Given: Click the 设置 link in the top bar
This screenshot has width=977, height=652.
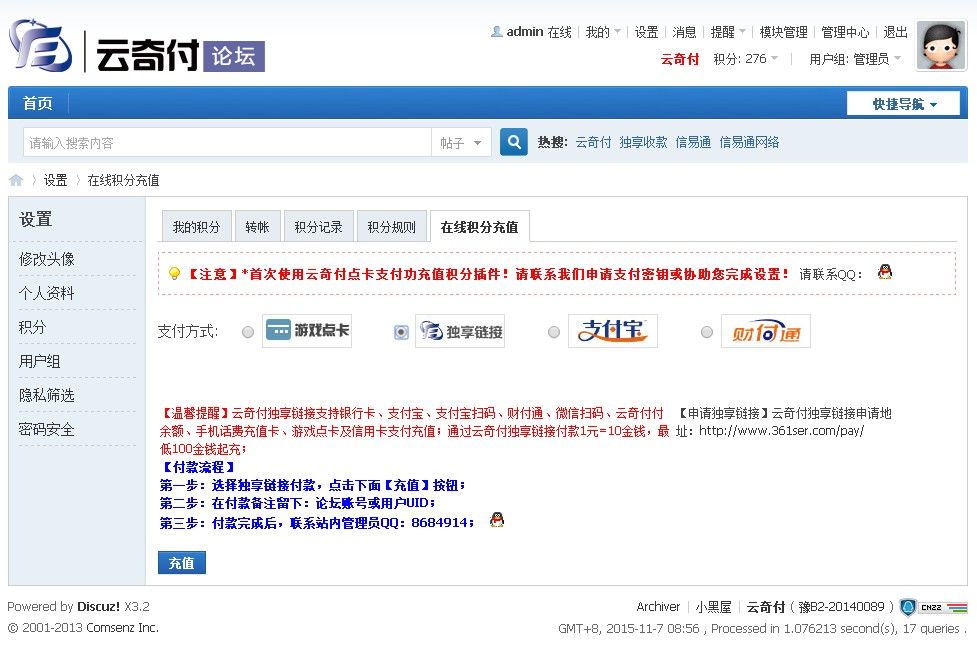Looking at the screenshot, I should [646, 32].
